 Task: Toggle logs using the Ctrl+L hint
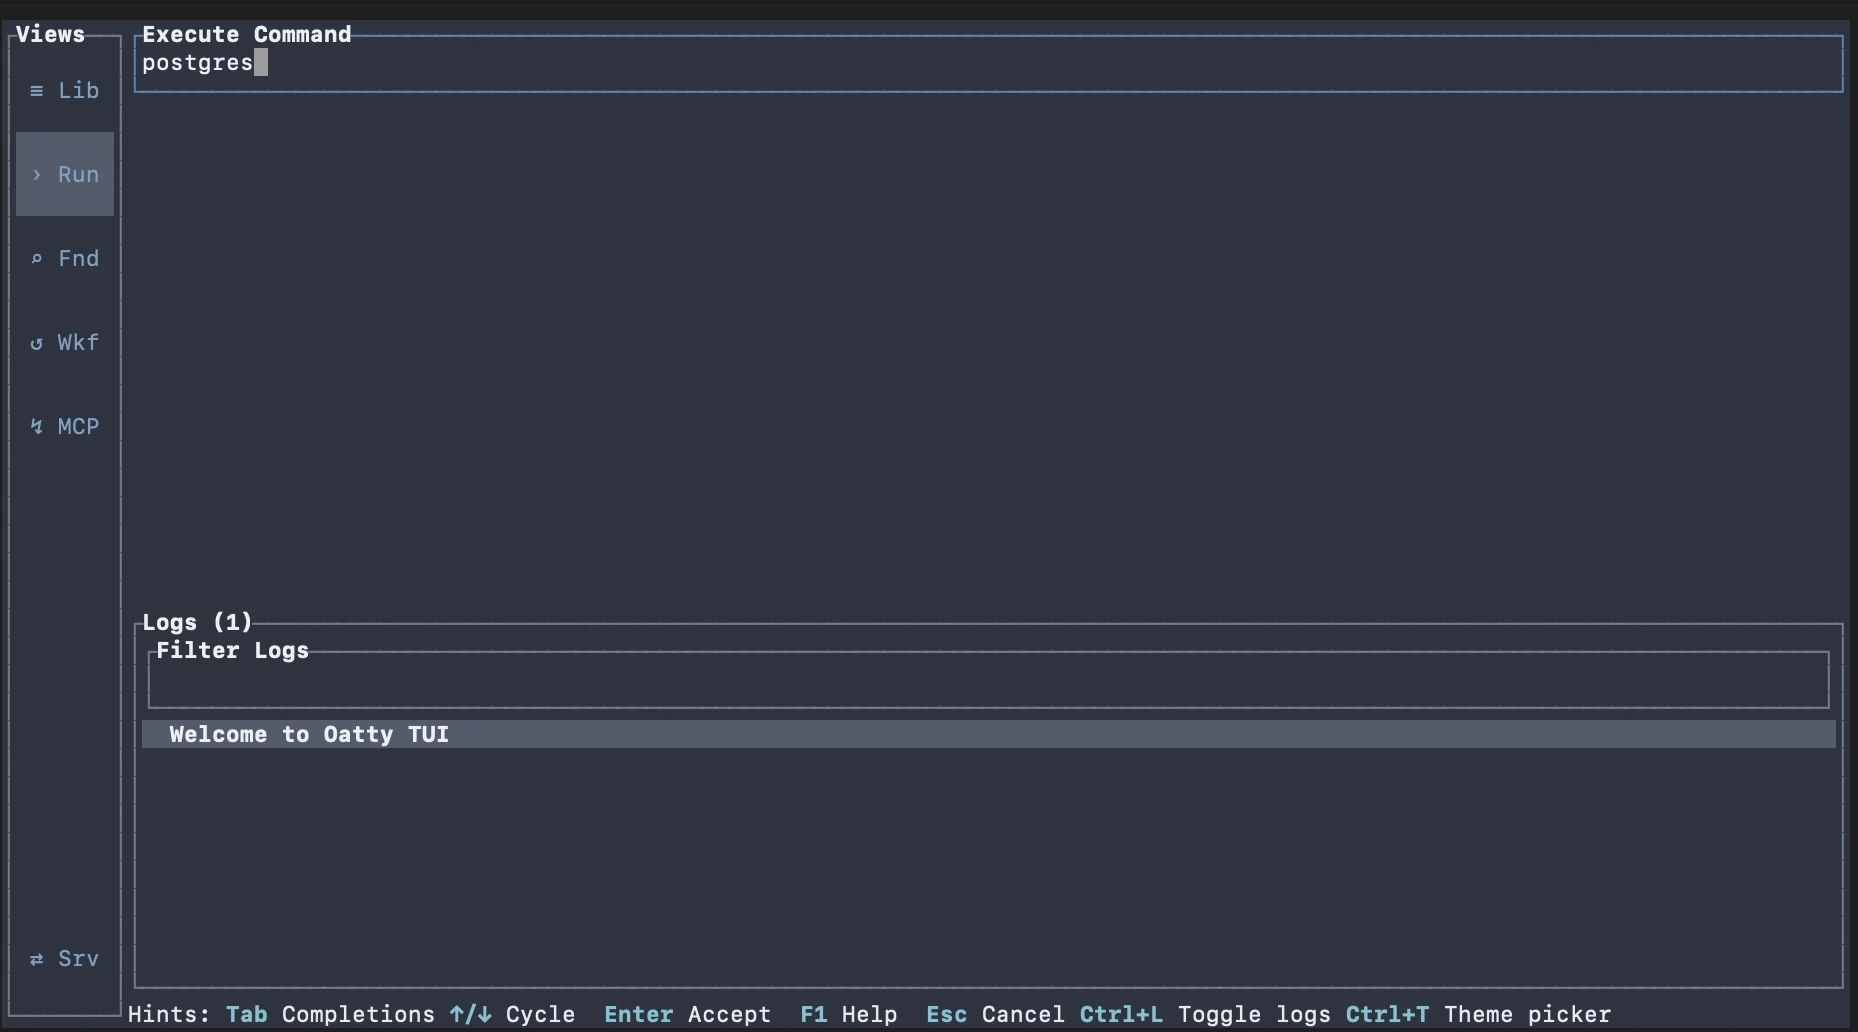point(1121,1014)
